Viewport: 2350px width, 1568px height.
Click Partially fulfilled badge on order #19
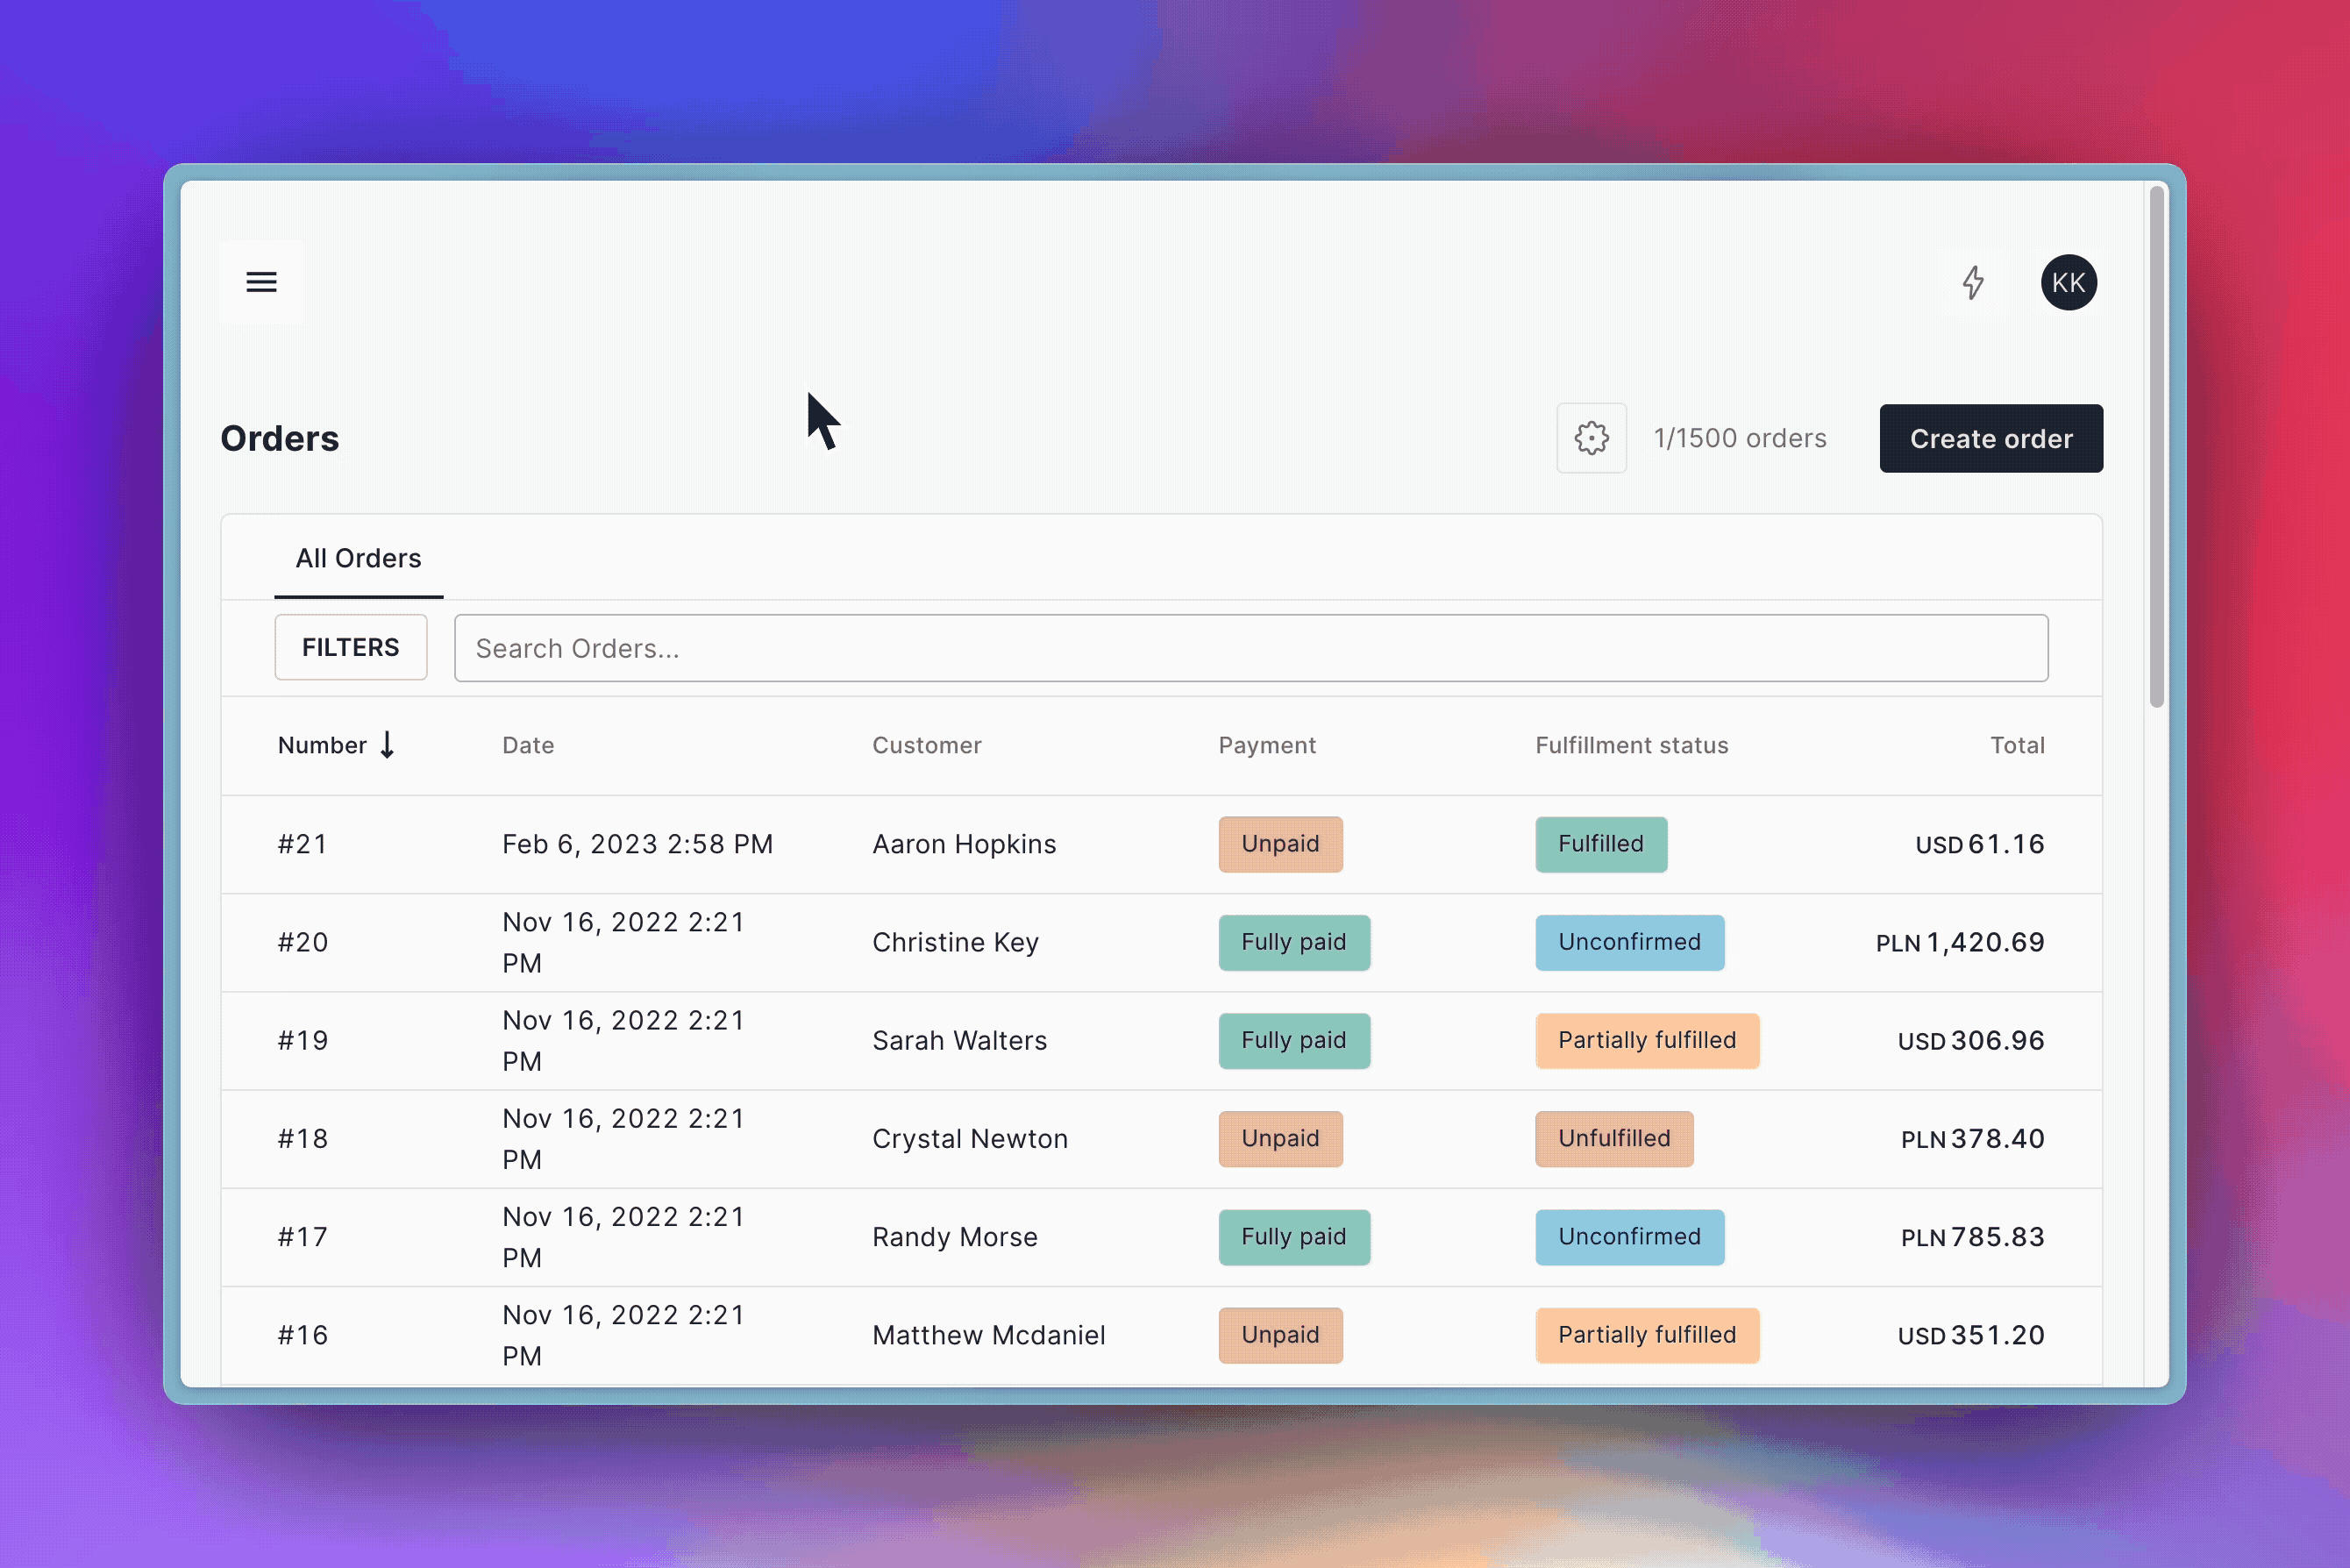pyautogui.click(x=1646, y=1040)
